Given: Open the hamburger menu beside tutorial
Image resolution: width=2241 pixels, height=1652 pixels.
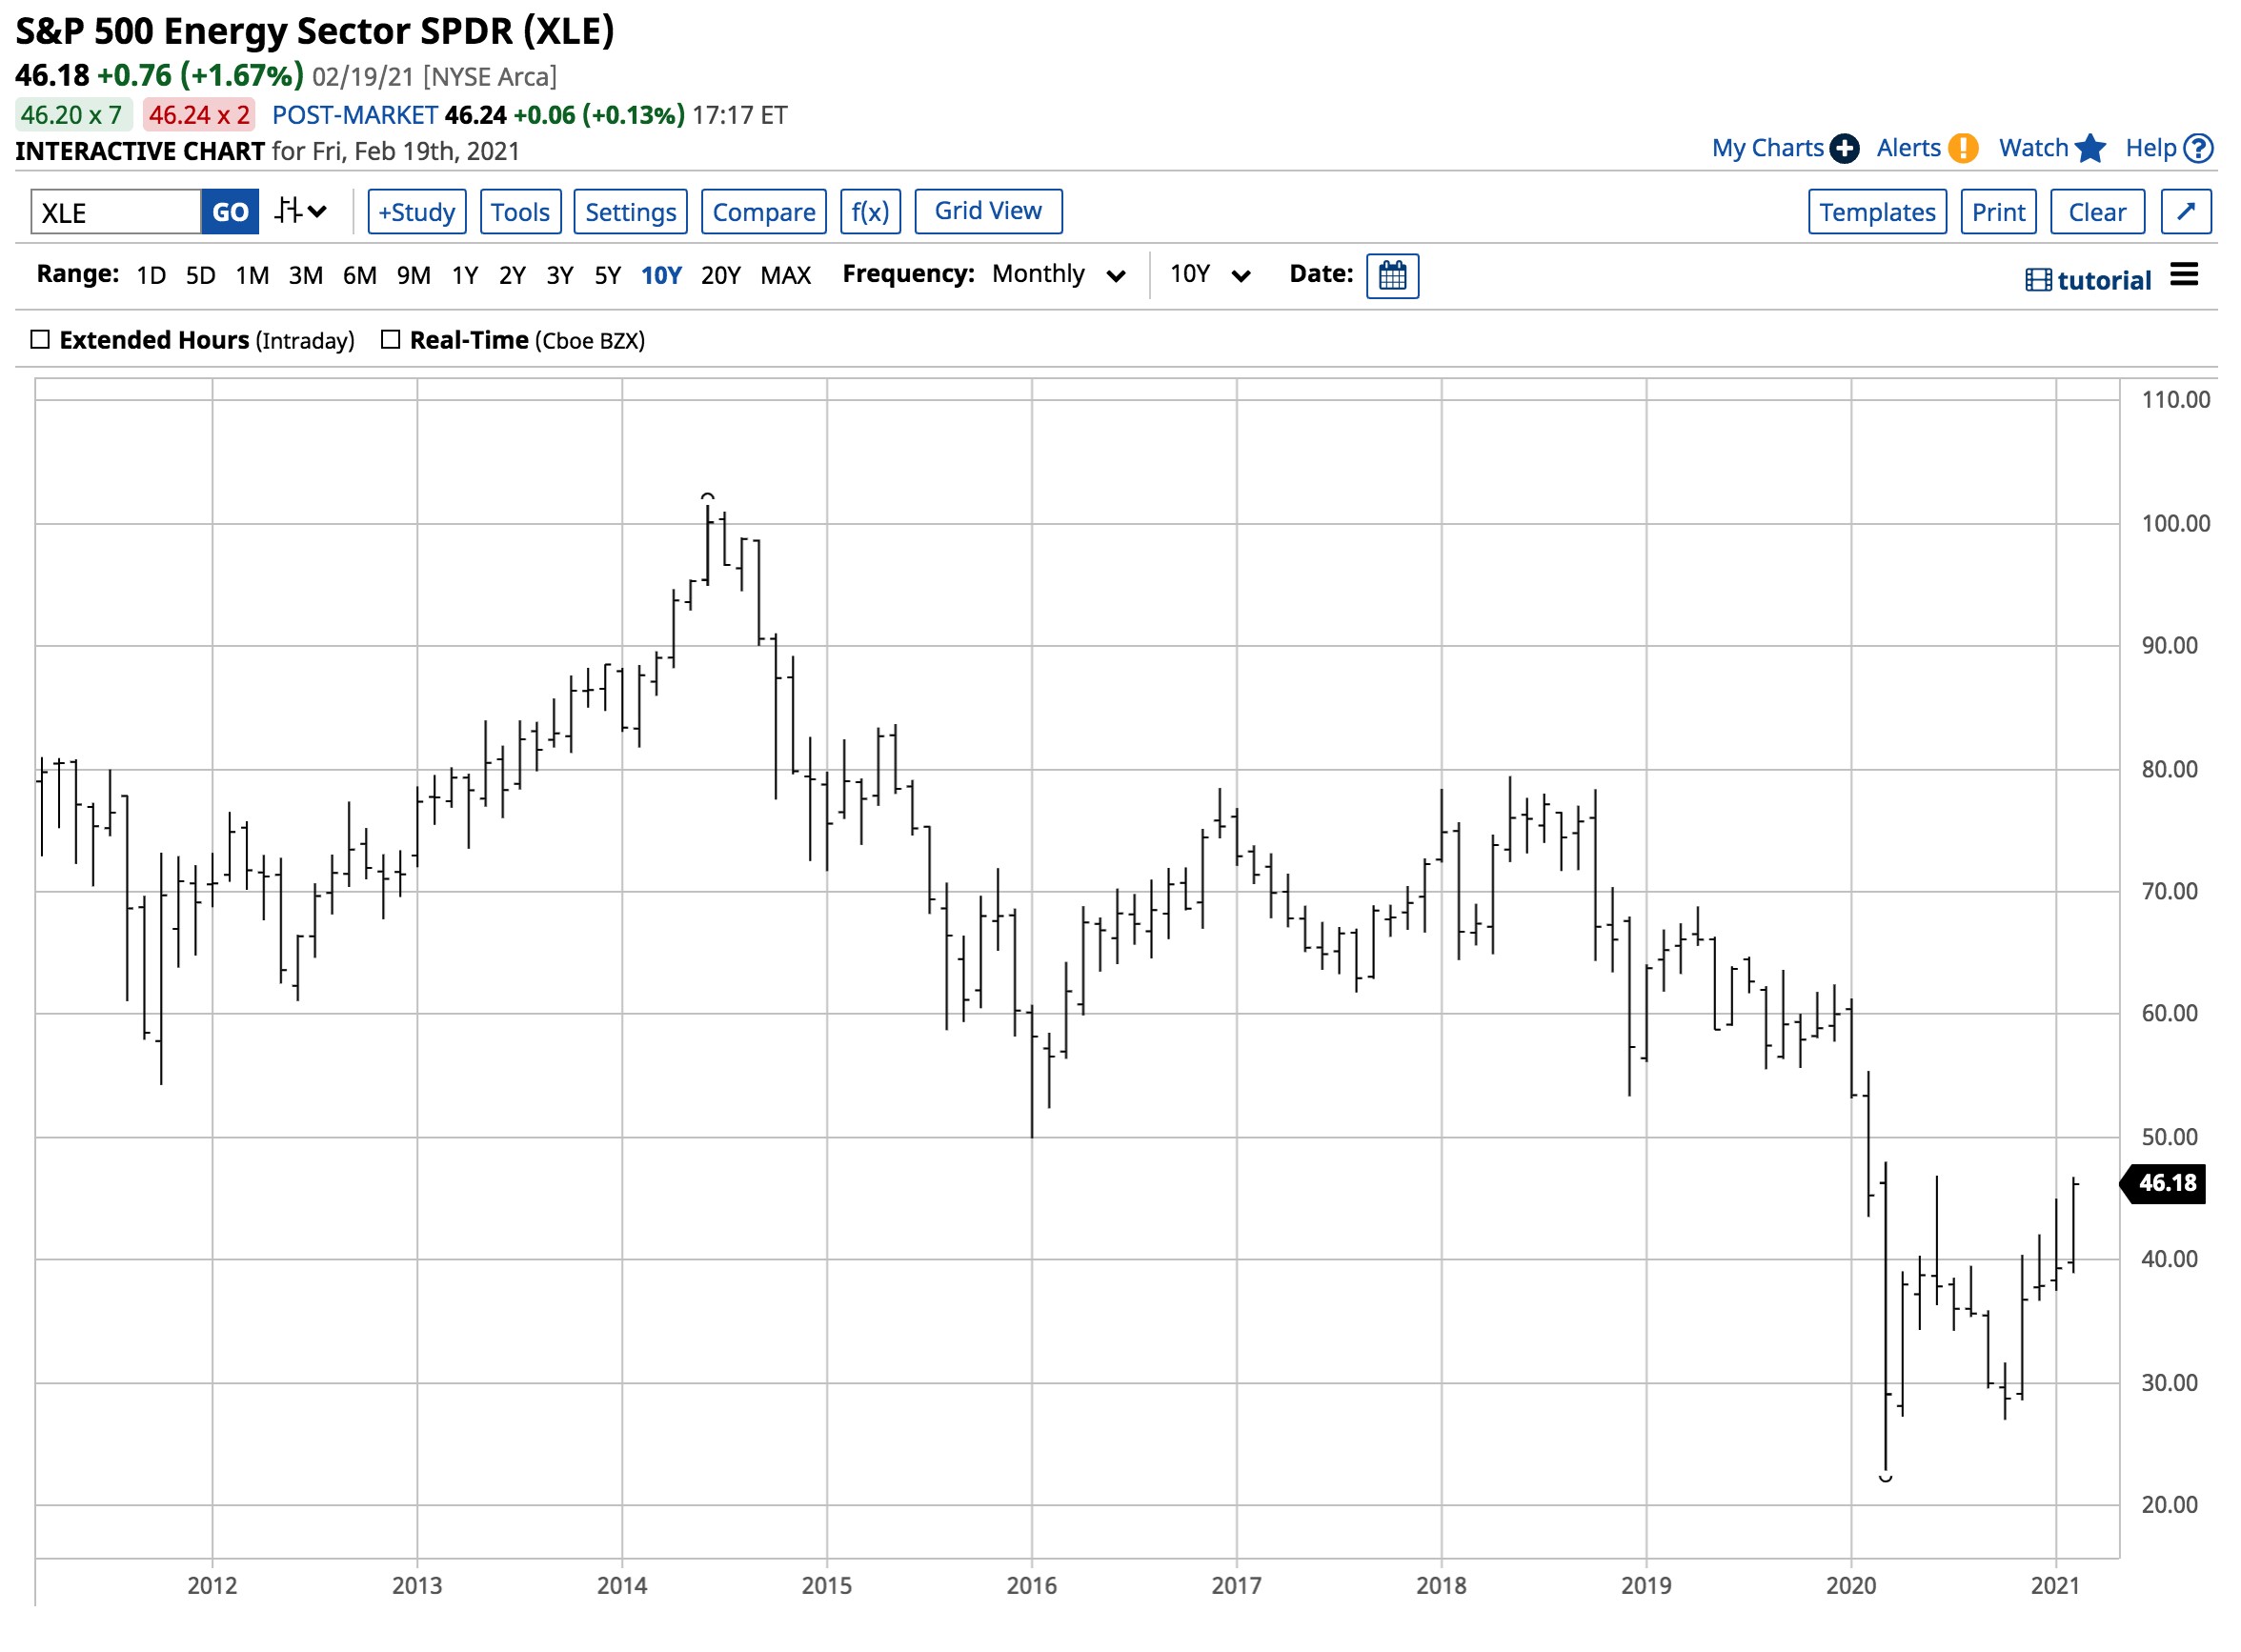Looking at the screenshot, I should tap(2184, 275).
